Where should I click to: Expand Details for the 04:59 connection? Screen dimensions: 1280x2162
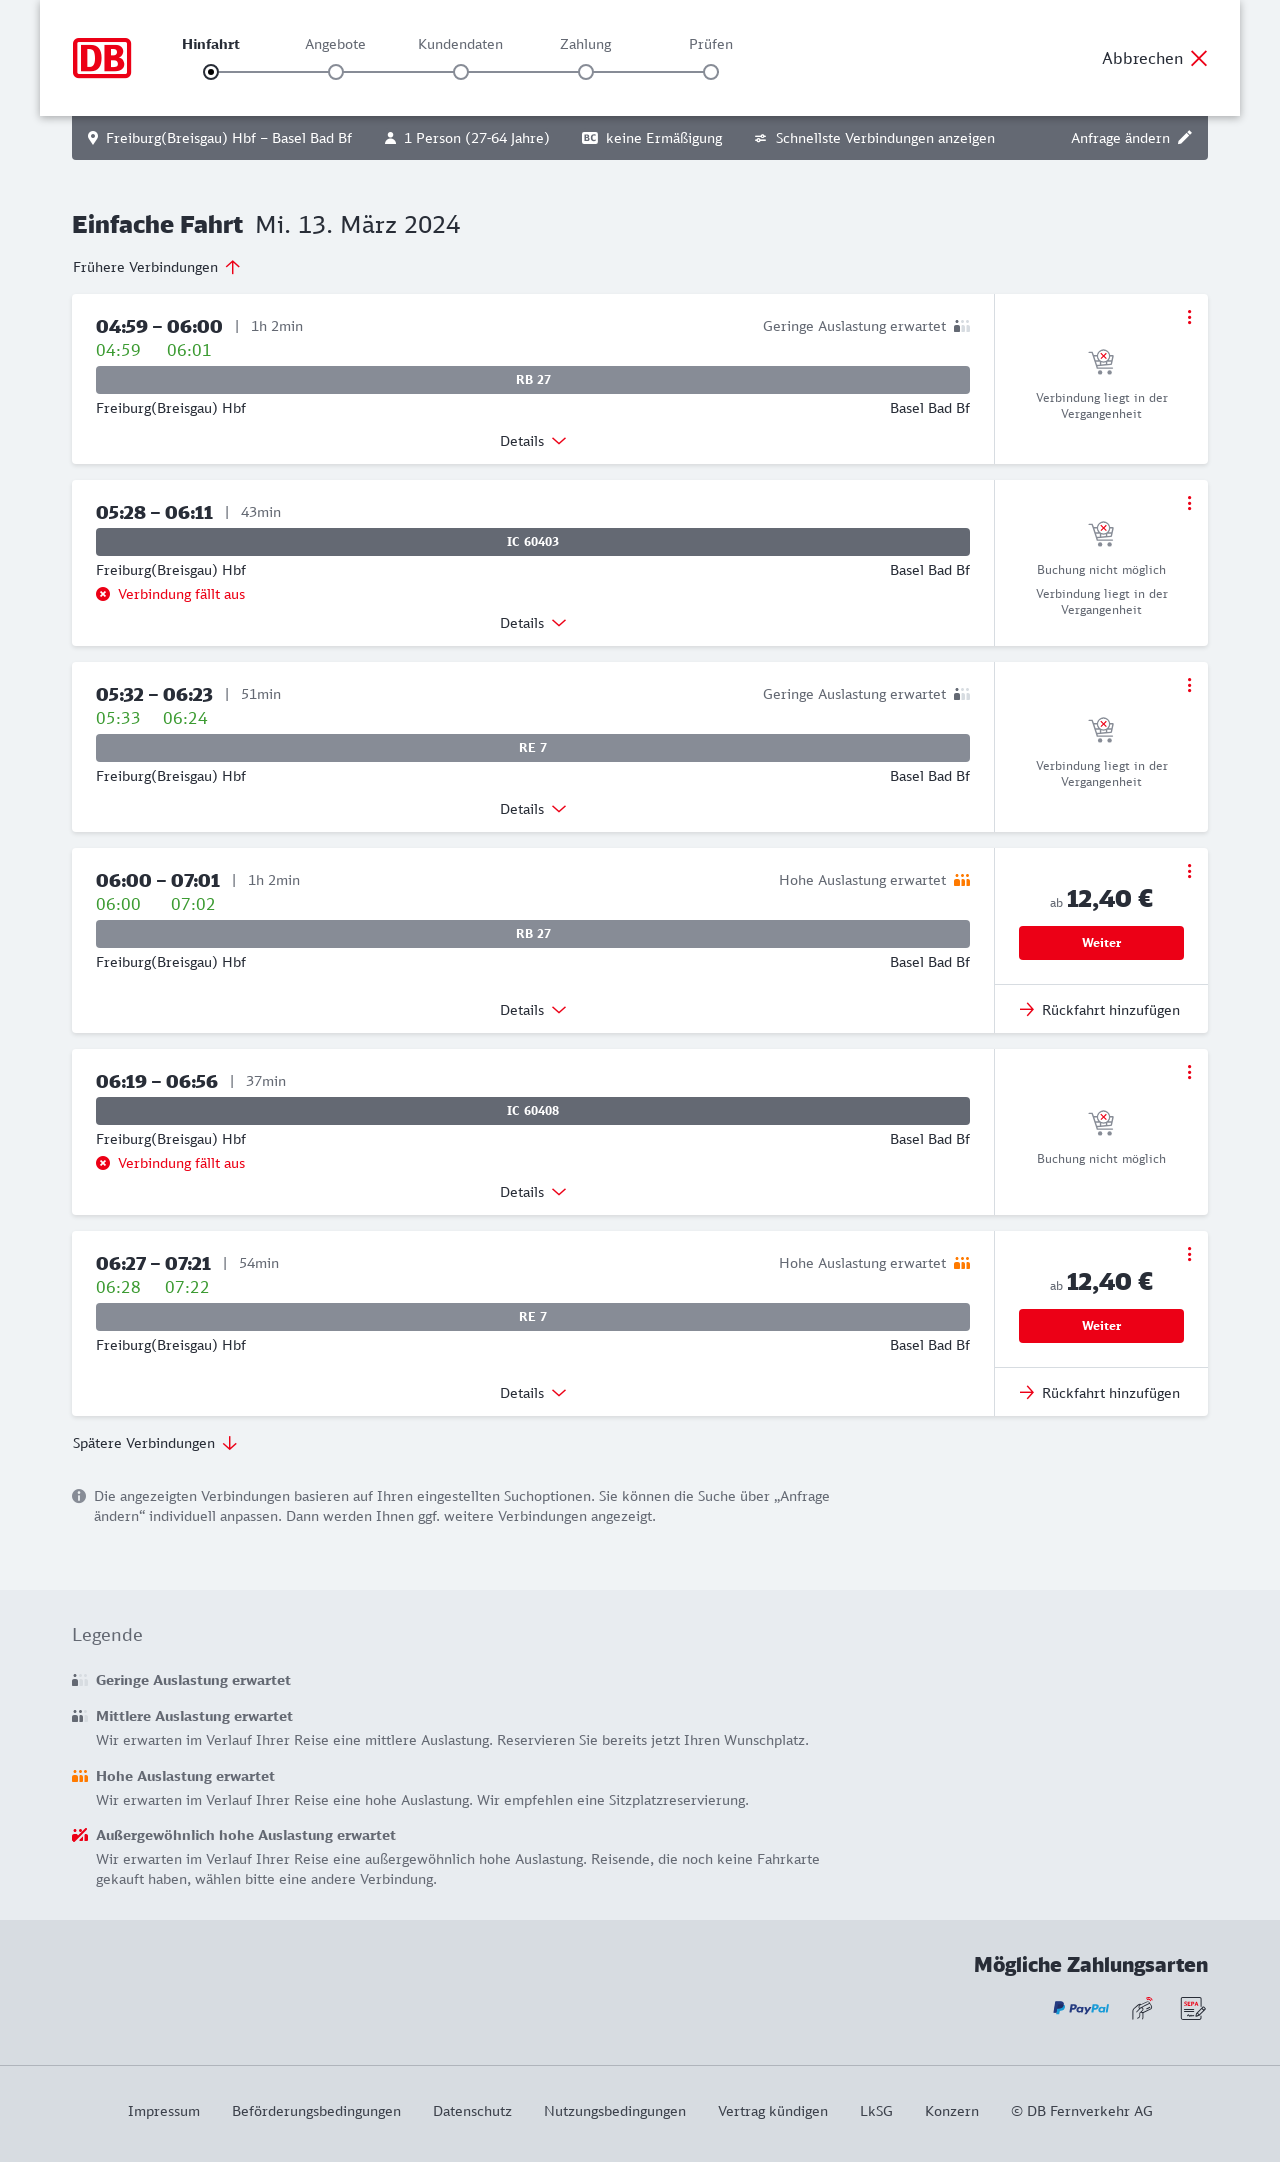533,441
